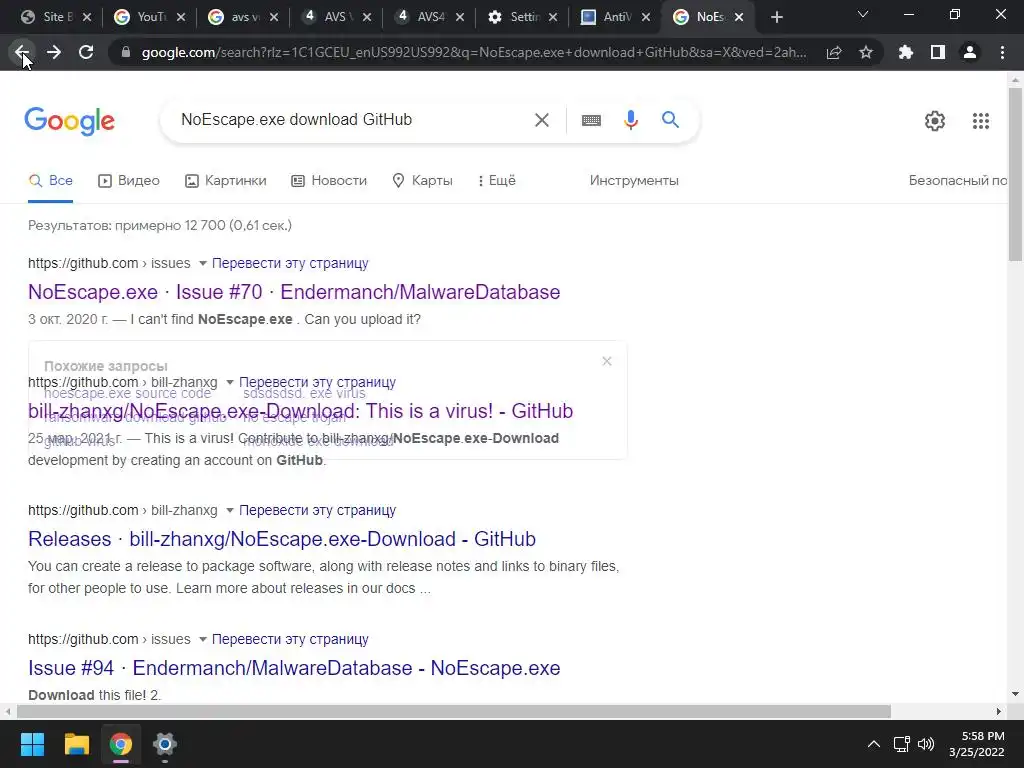
Task: Open the Windows Start menu
Action: (x=32, y=744)
